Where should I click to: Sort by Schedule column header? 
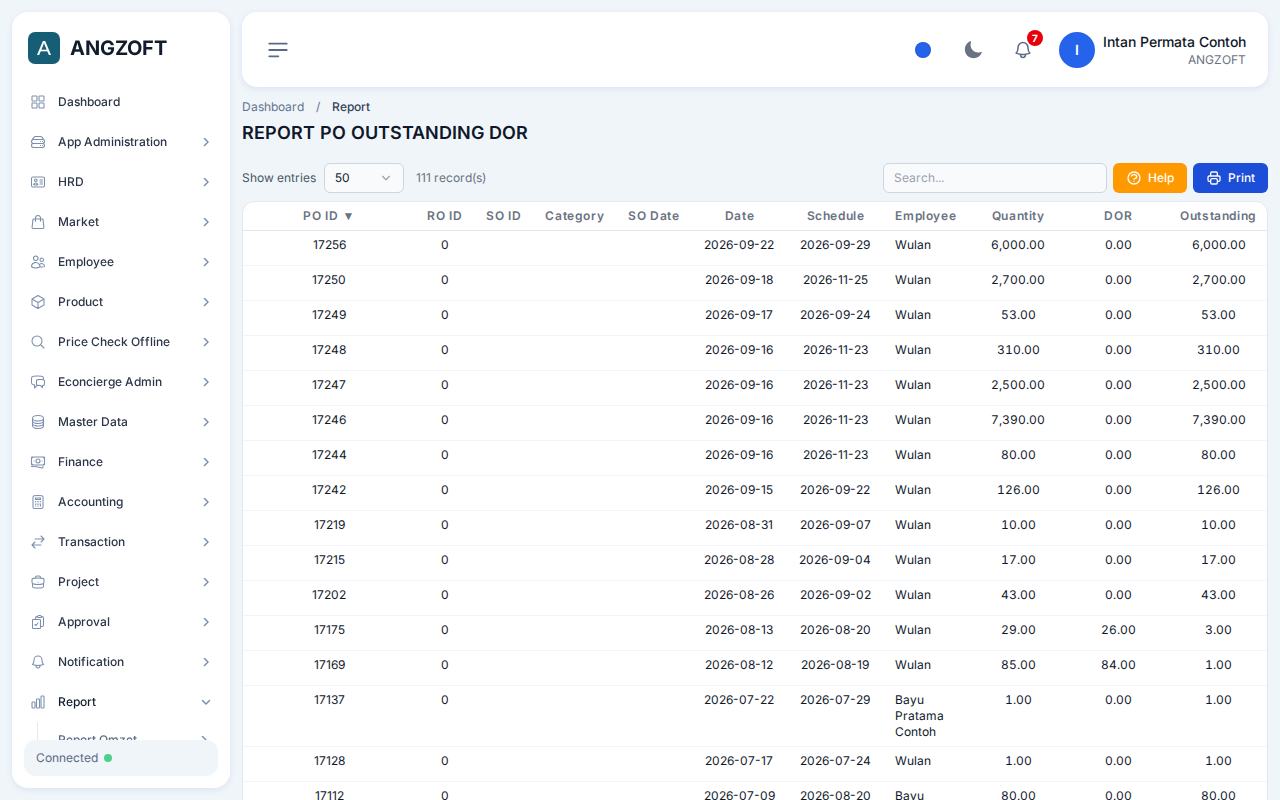(x=835, y=216)
